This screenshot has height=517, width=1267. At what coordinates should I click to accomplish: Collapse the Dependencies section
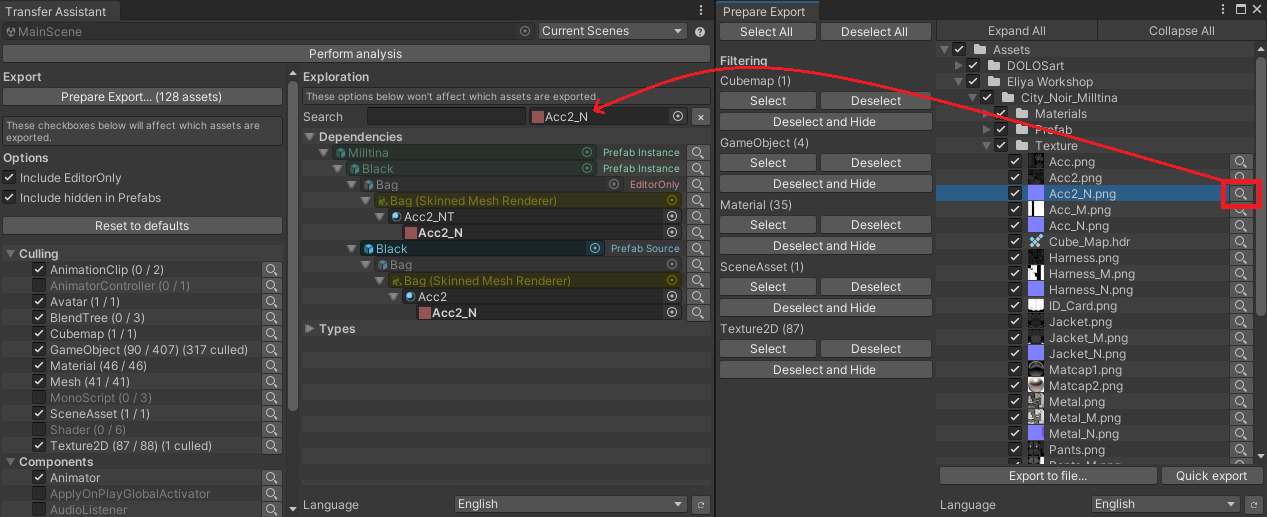310,137
